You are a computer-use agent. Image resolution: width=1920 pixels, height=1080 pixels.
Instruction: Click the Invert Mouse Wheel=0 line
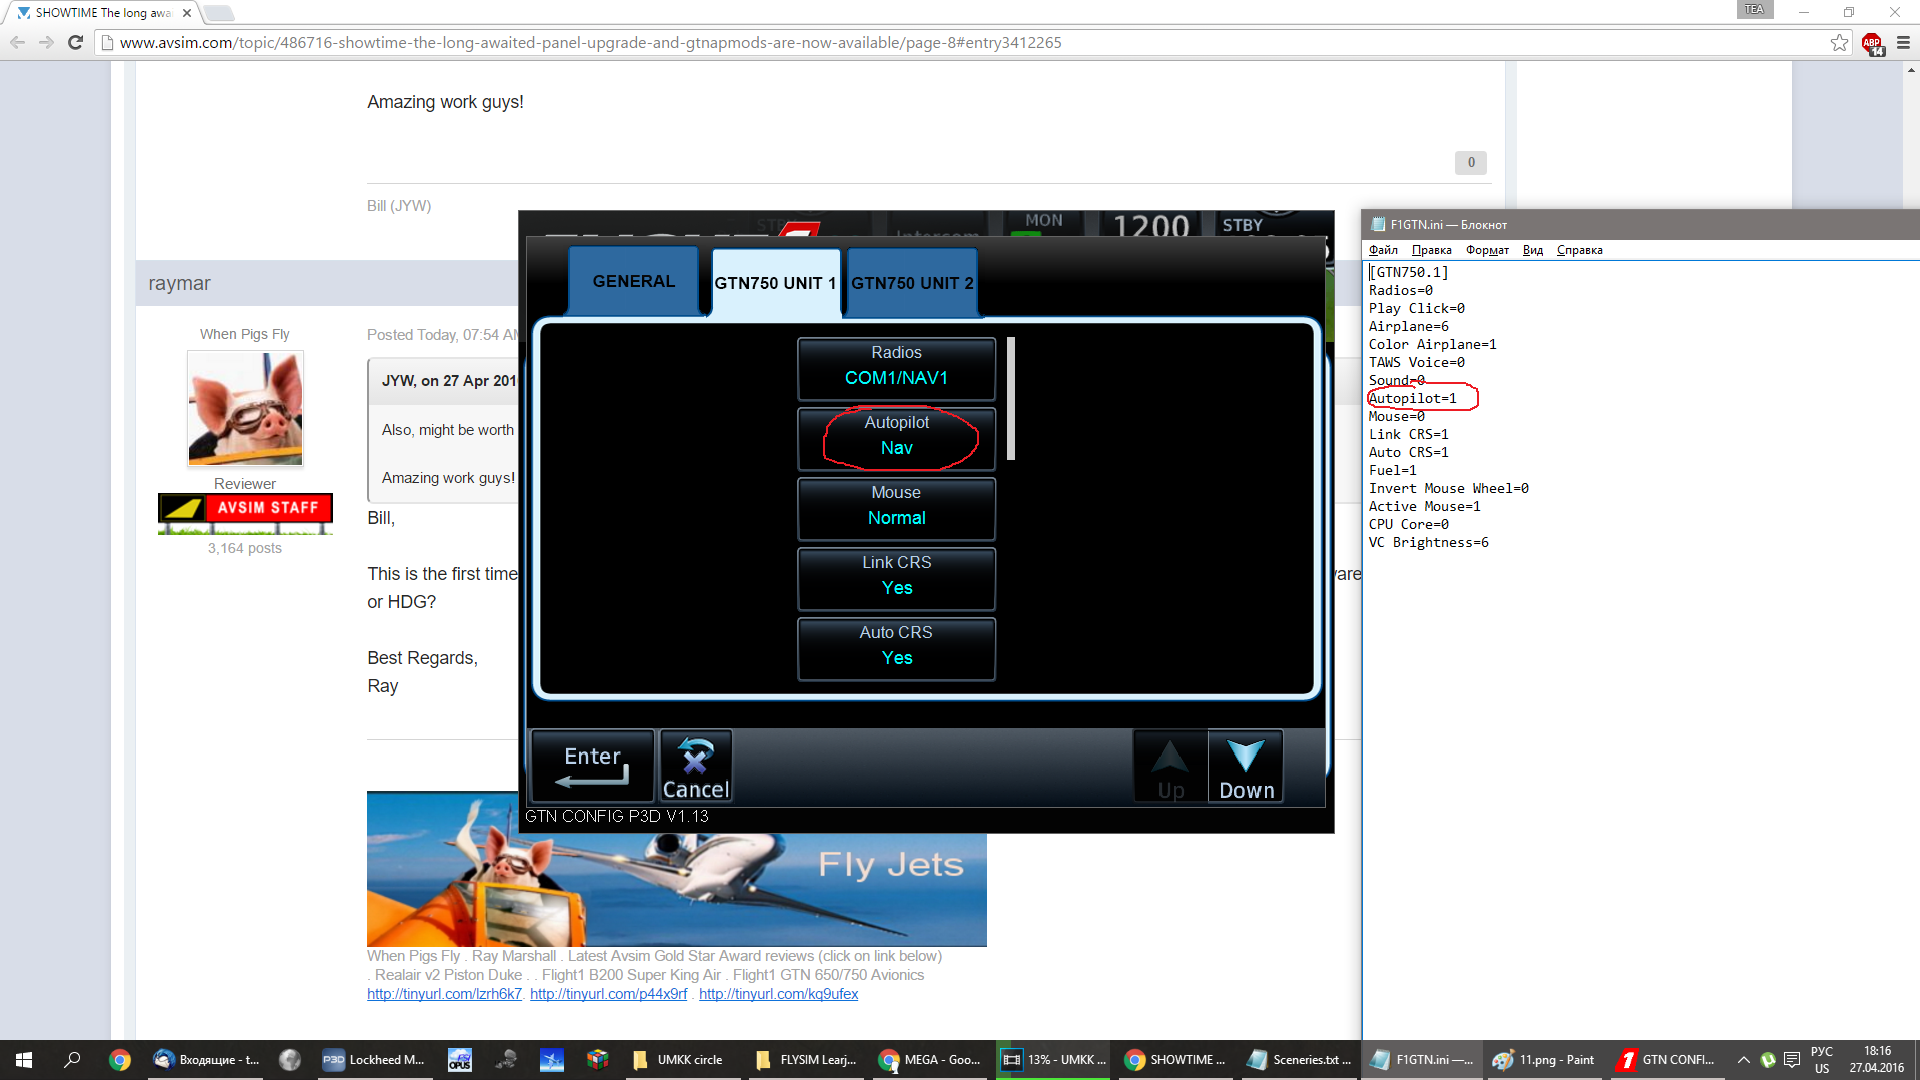[x=1448, y=488]
